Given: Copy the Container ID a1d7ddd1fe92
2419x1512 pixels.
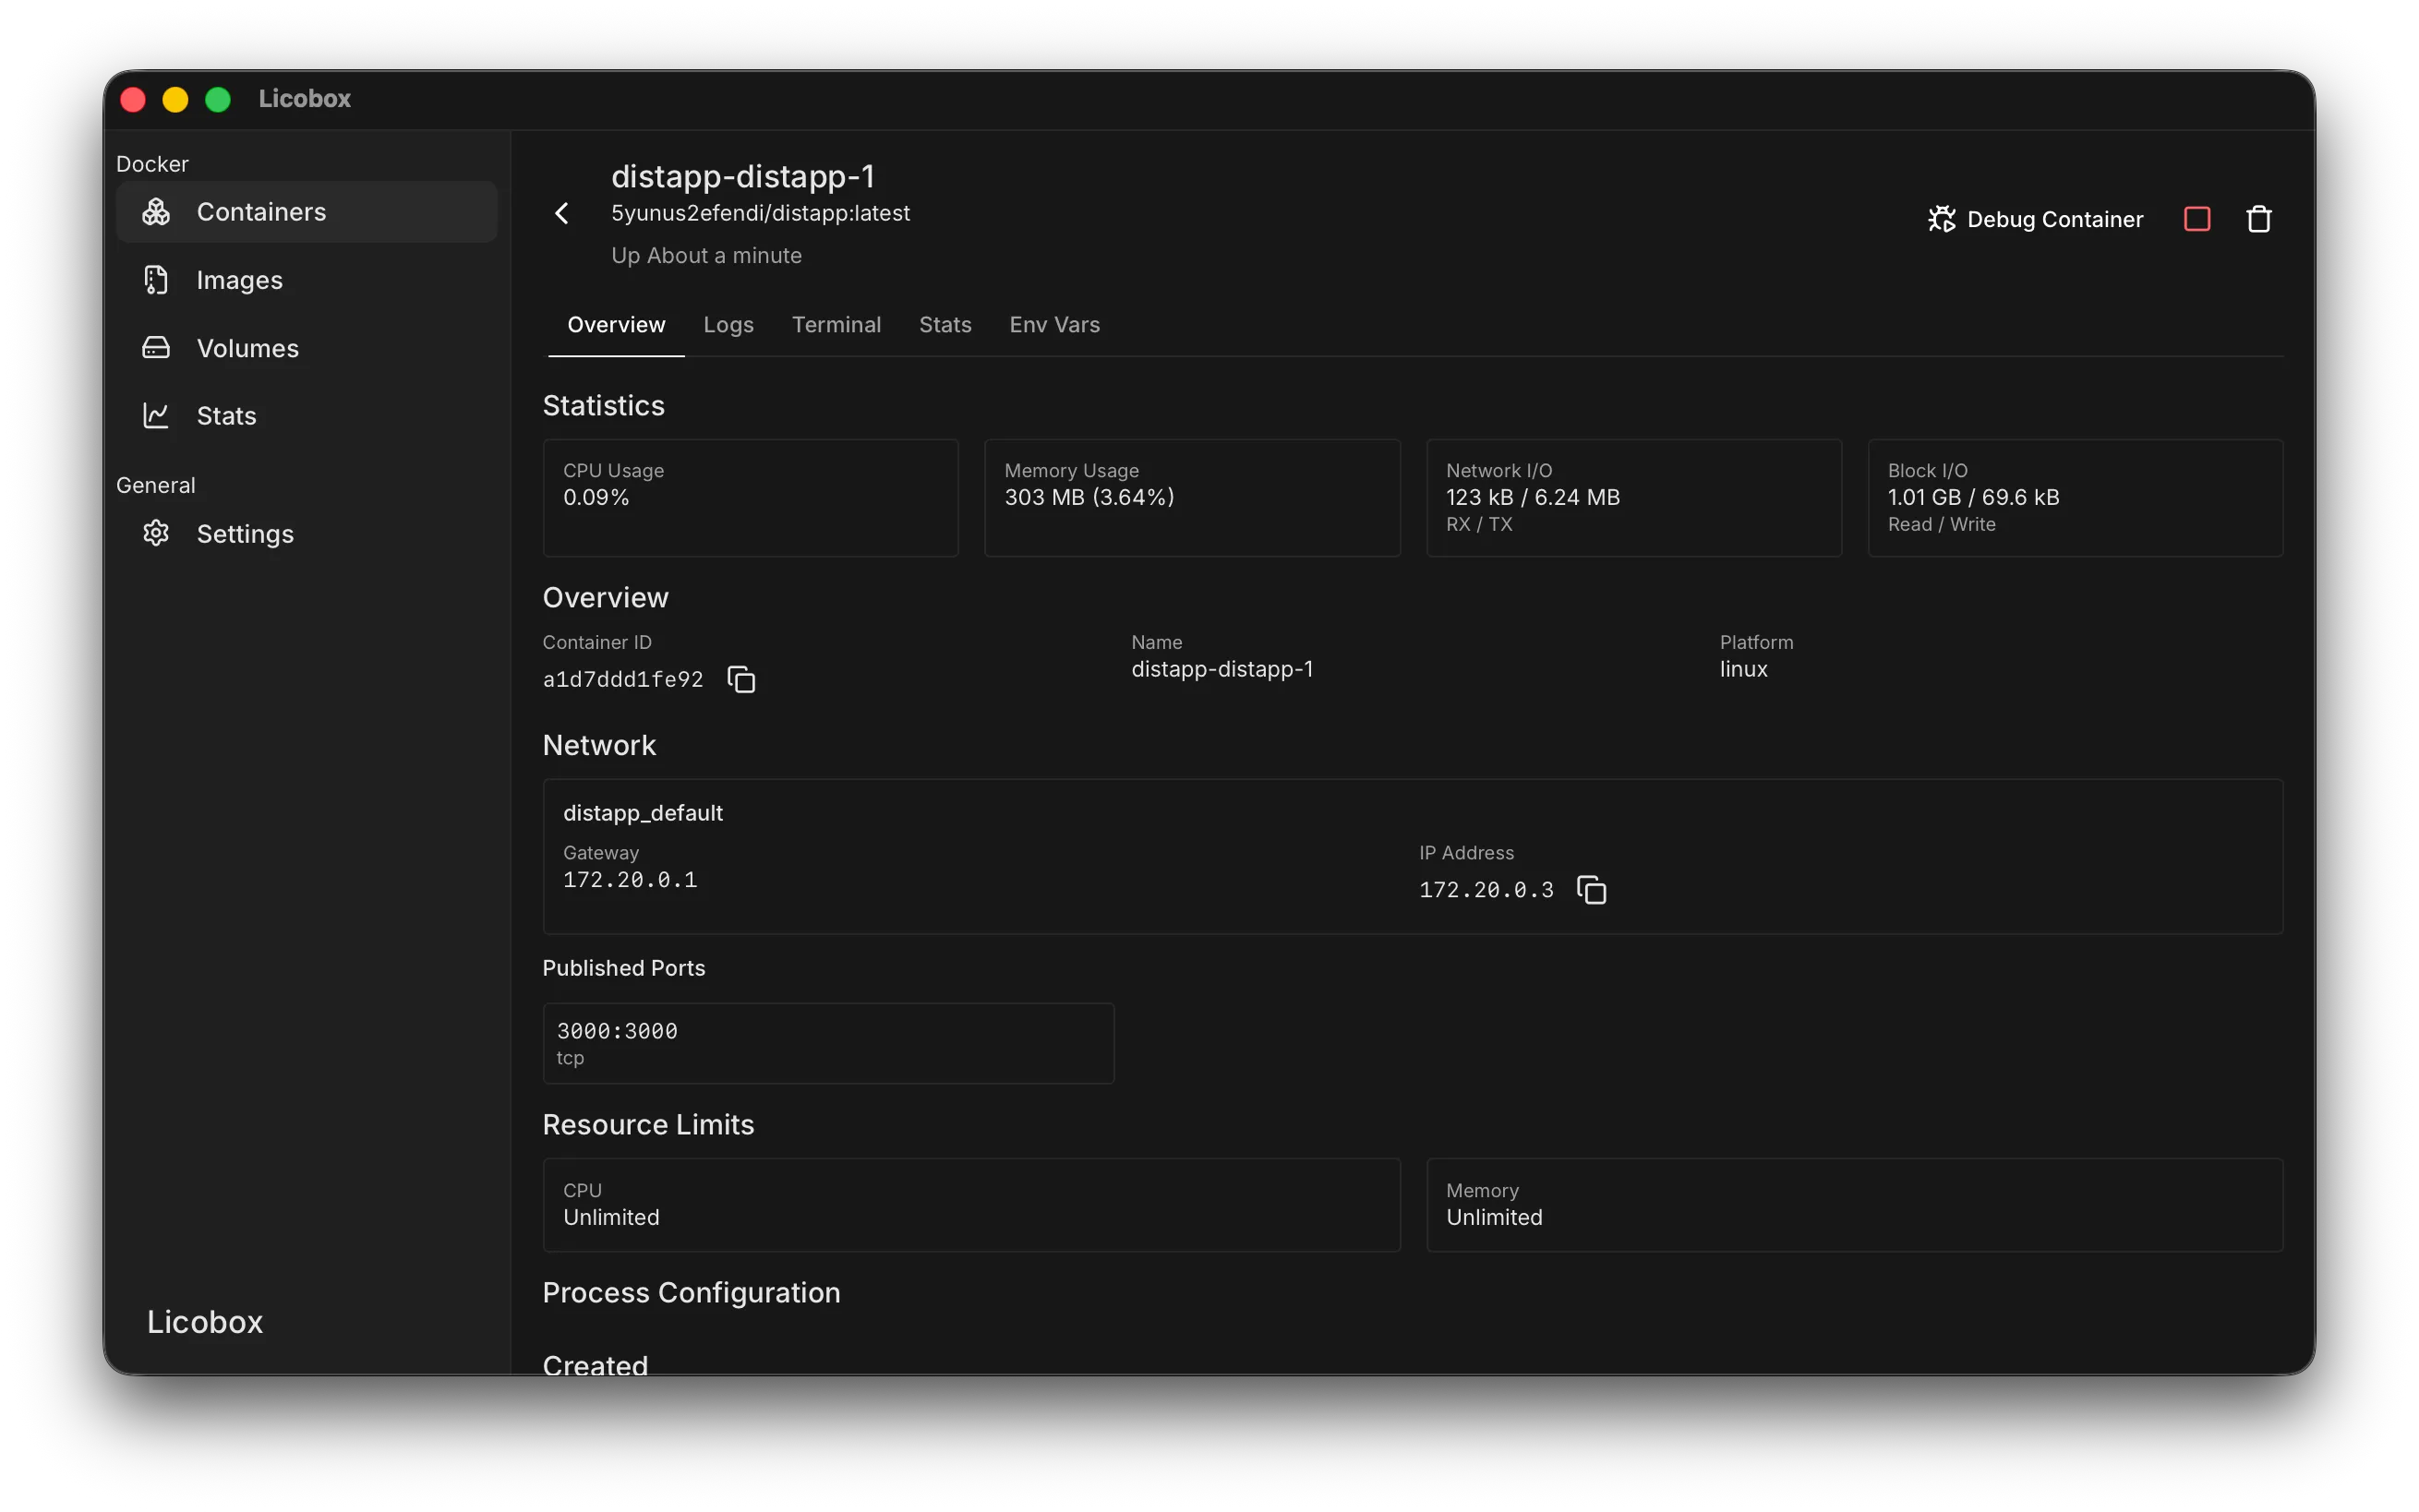Looking at the screenshot, I should 741,680.
